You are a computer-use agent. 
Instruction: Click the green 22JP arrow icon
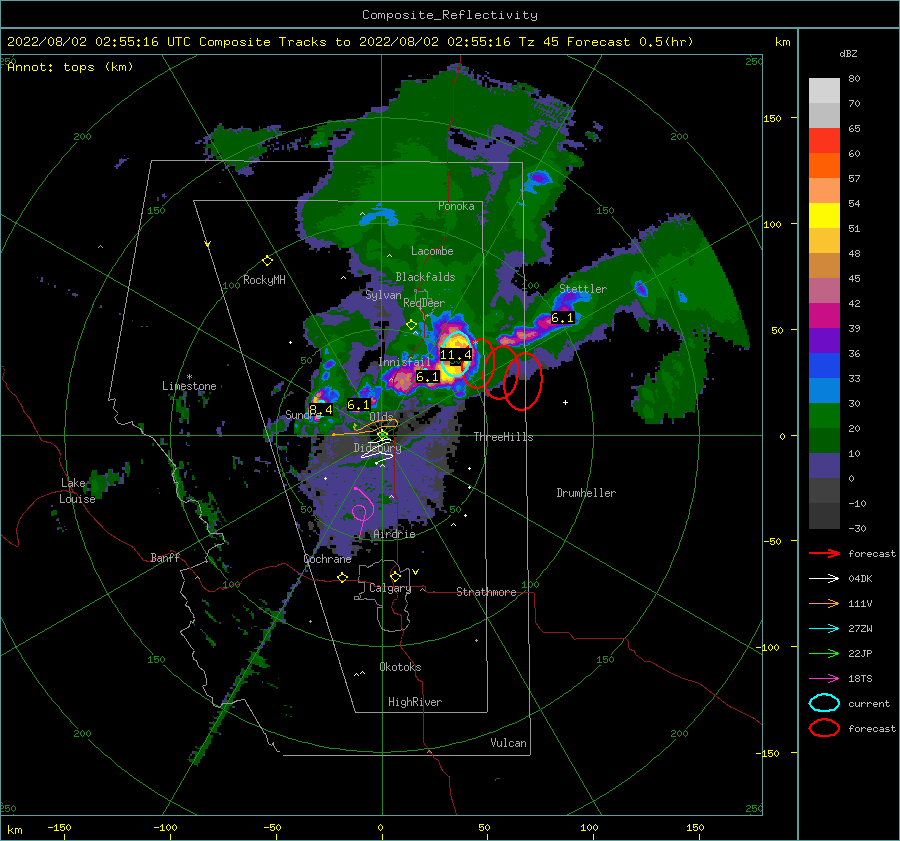824,653
